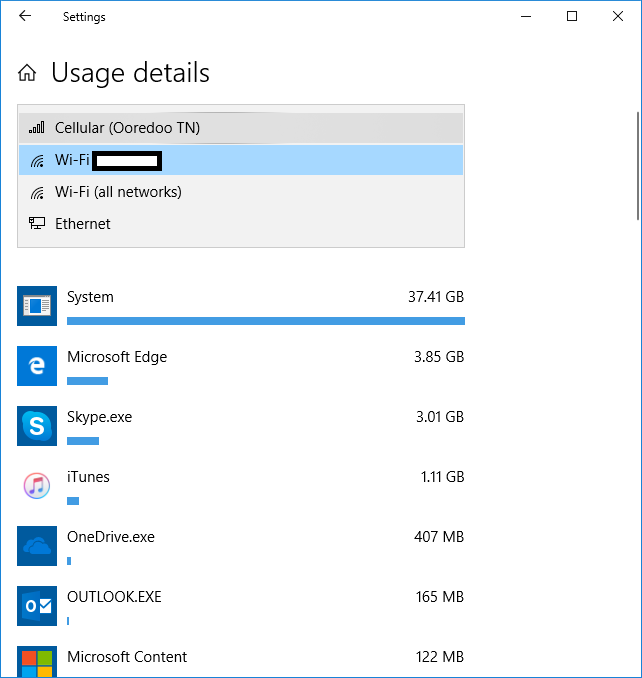Minimize the Settings window
The height and width of the screenshot is (678, 642).
point(526,16)
